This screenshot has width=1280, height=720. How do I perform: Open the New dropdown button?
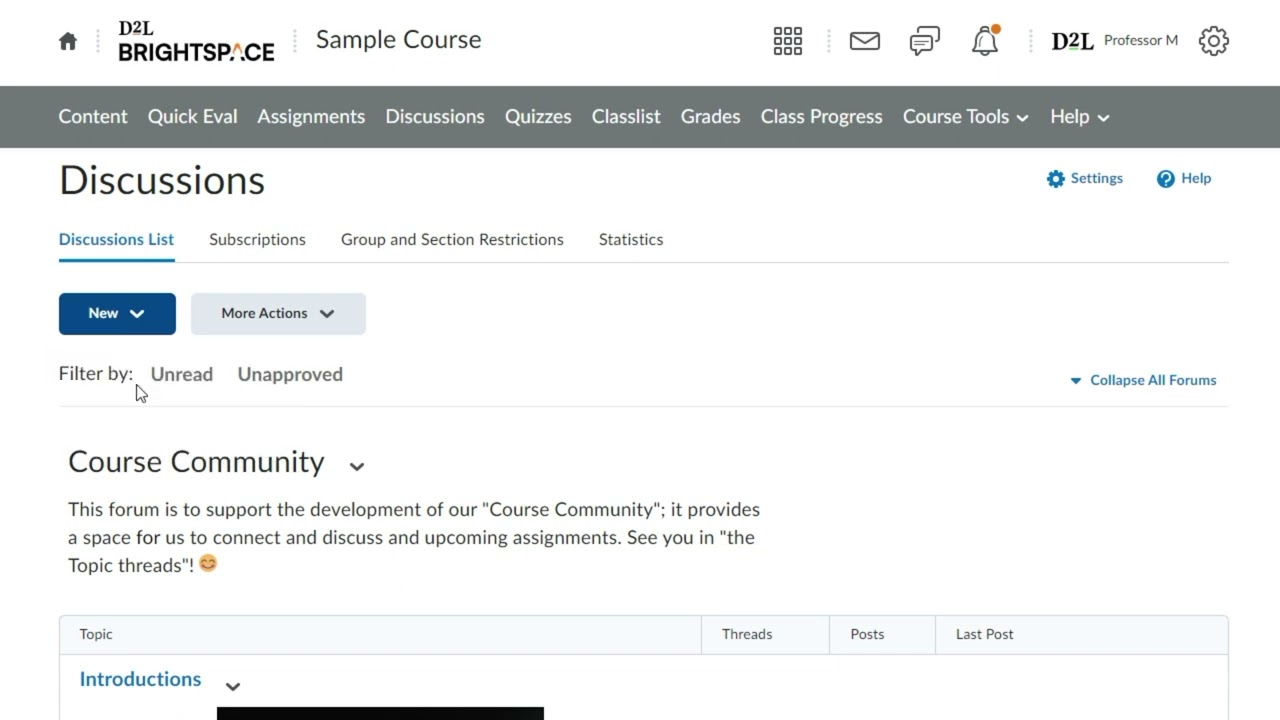[117, 313]
